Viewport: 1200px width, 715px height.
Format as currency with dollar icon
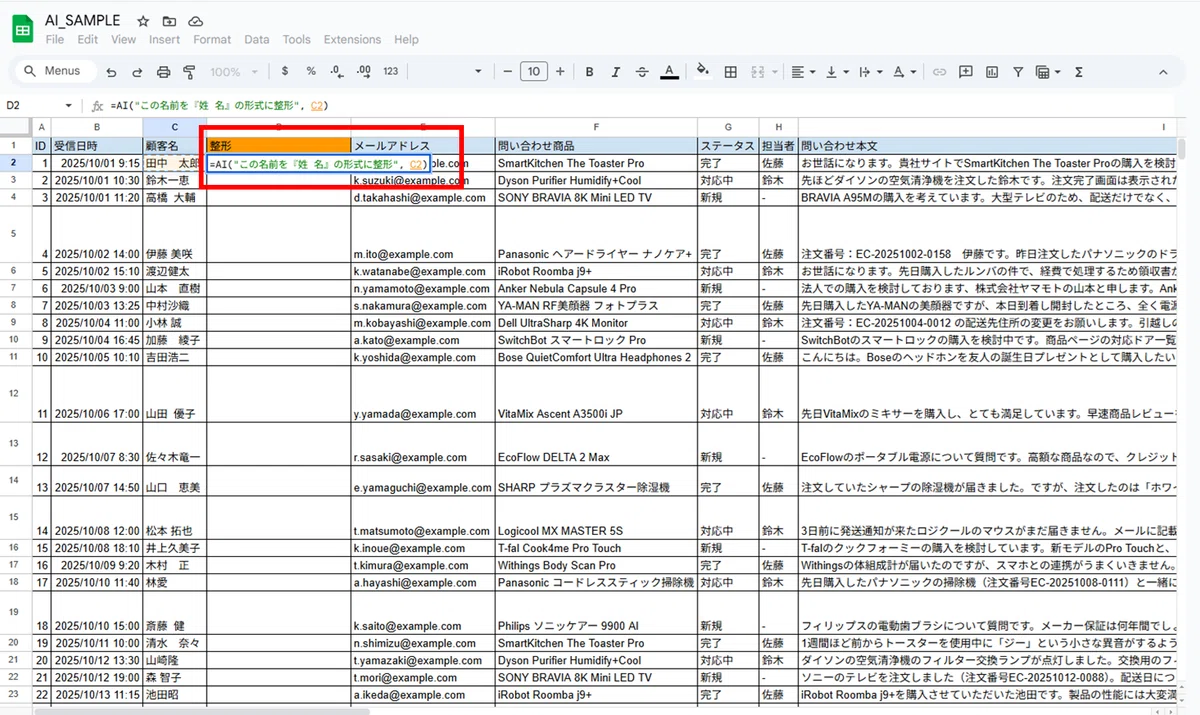(x=285, y=72)
